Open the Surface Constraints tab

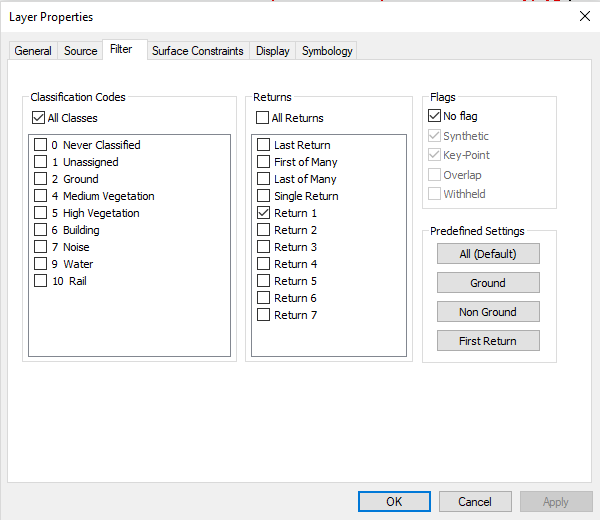click(x=198, y=51)
